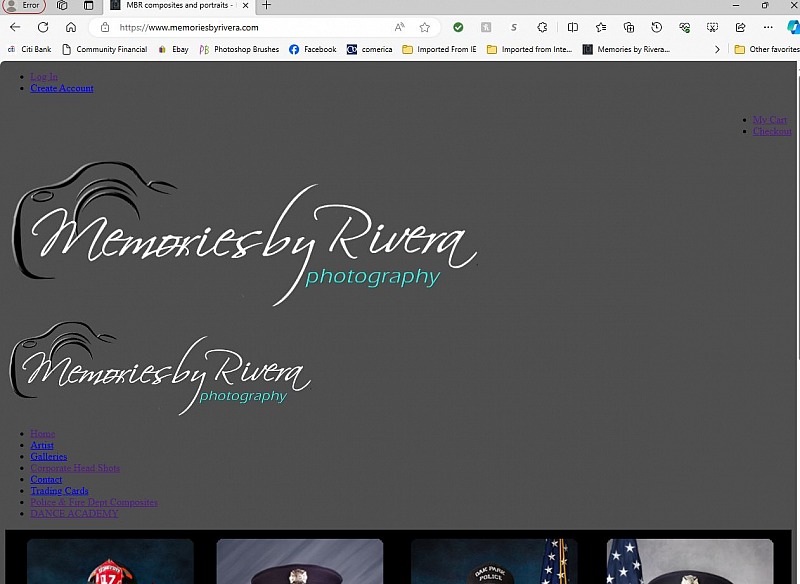Open the Error profile button
The height and width of the screenshot is (584, 800).
24,6
